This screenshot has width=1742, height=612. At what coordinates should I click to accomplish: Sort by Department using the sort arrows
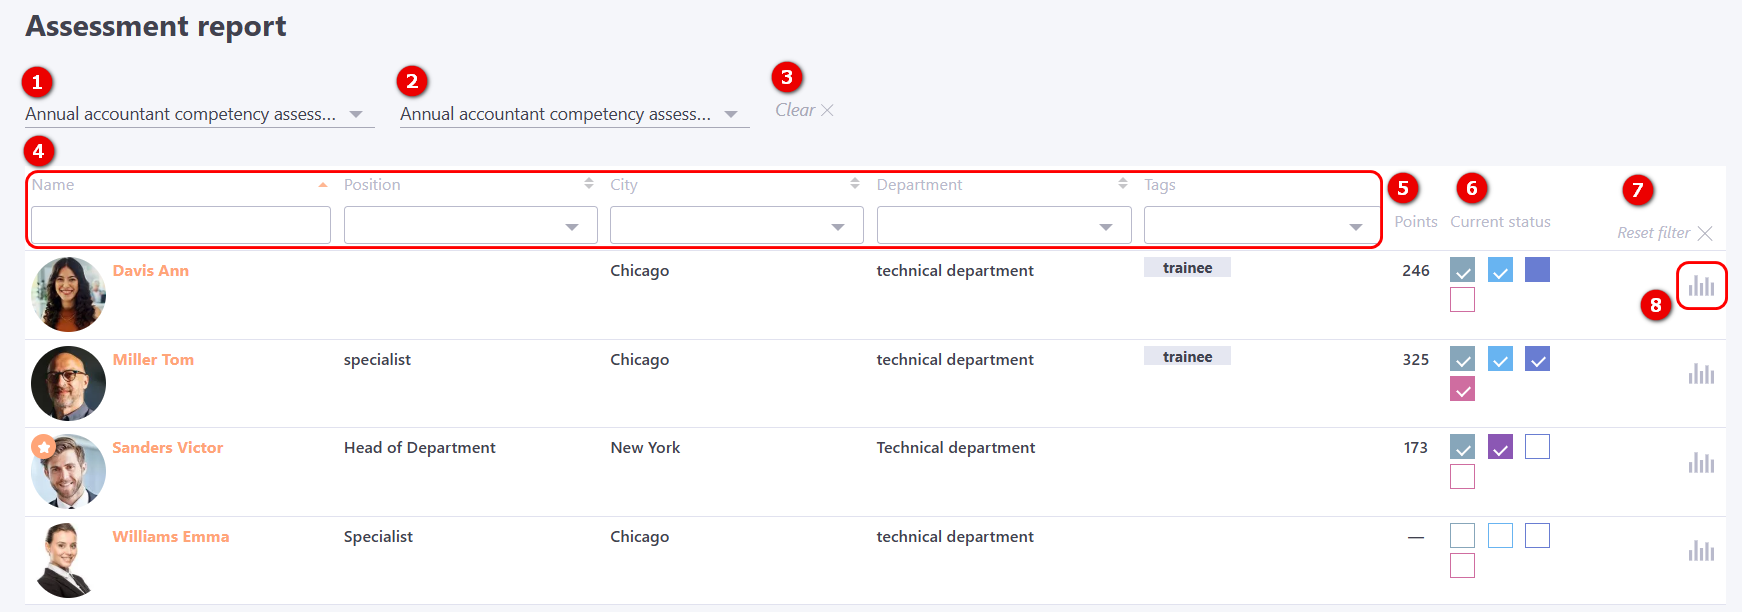[1123, 184]
